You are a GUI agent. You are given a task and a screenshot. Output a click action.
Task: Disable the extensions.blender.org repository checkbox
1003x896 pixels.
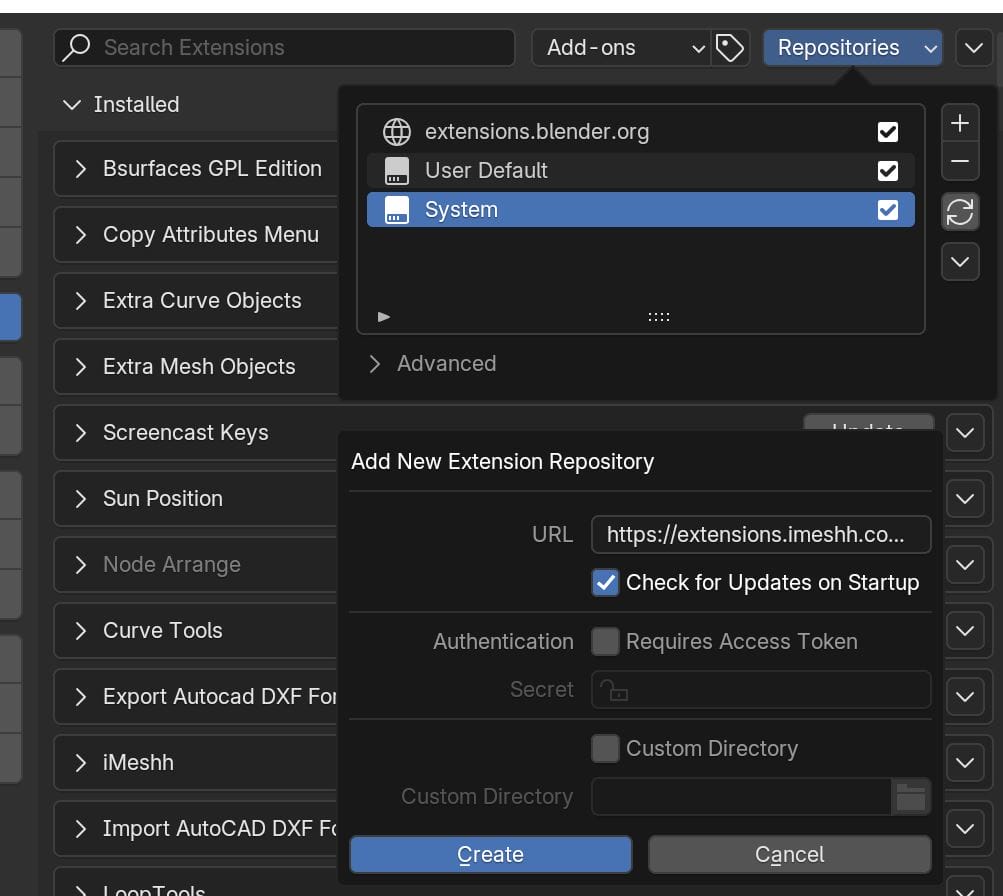pyautogui.click(x=888, y=132)
